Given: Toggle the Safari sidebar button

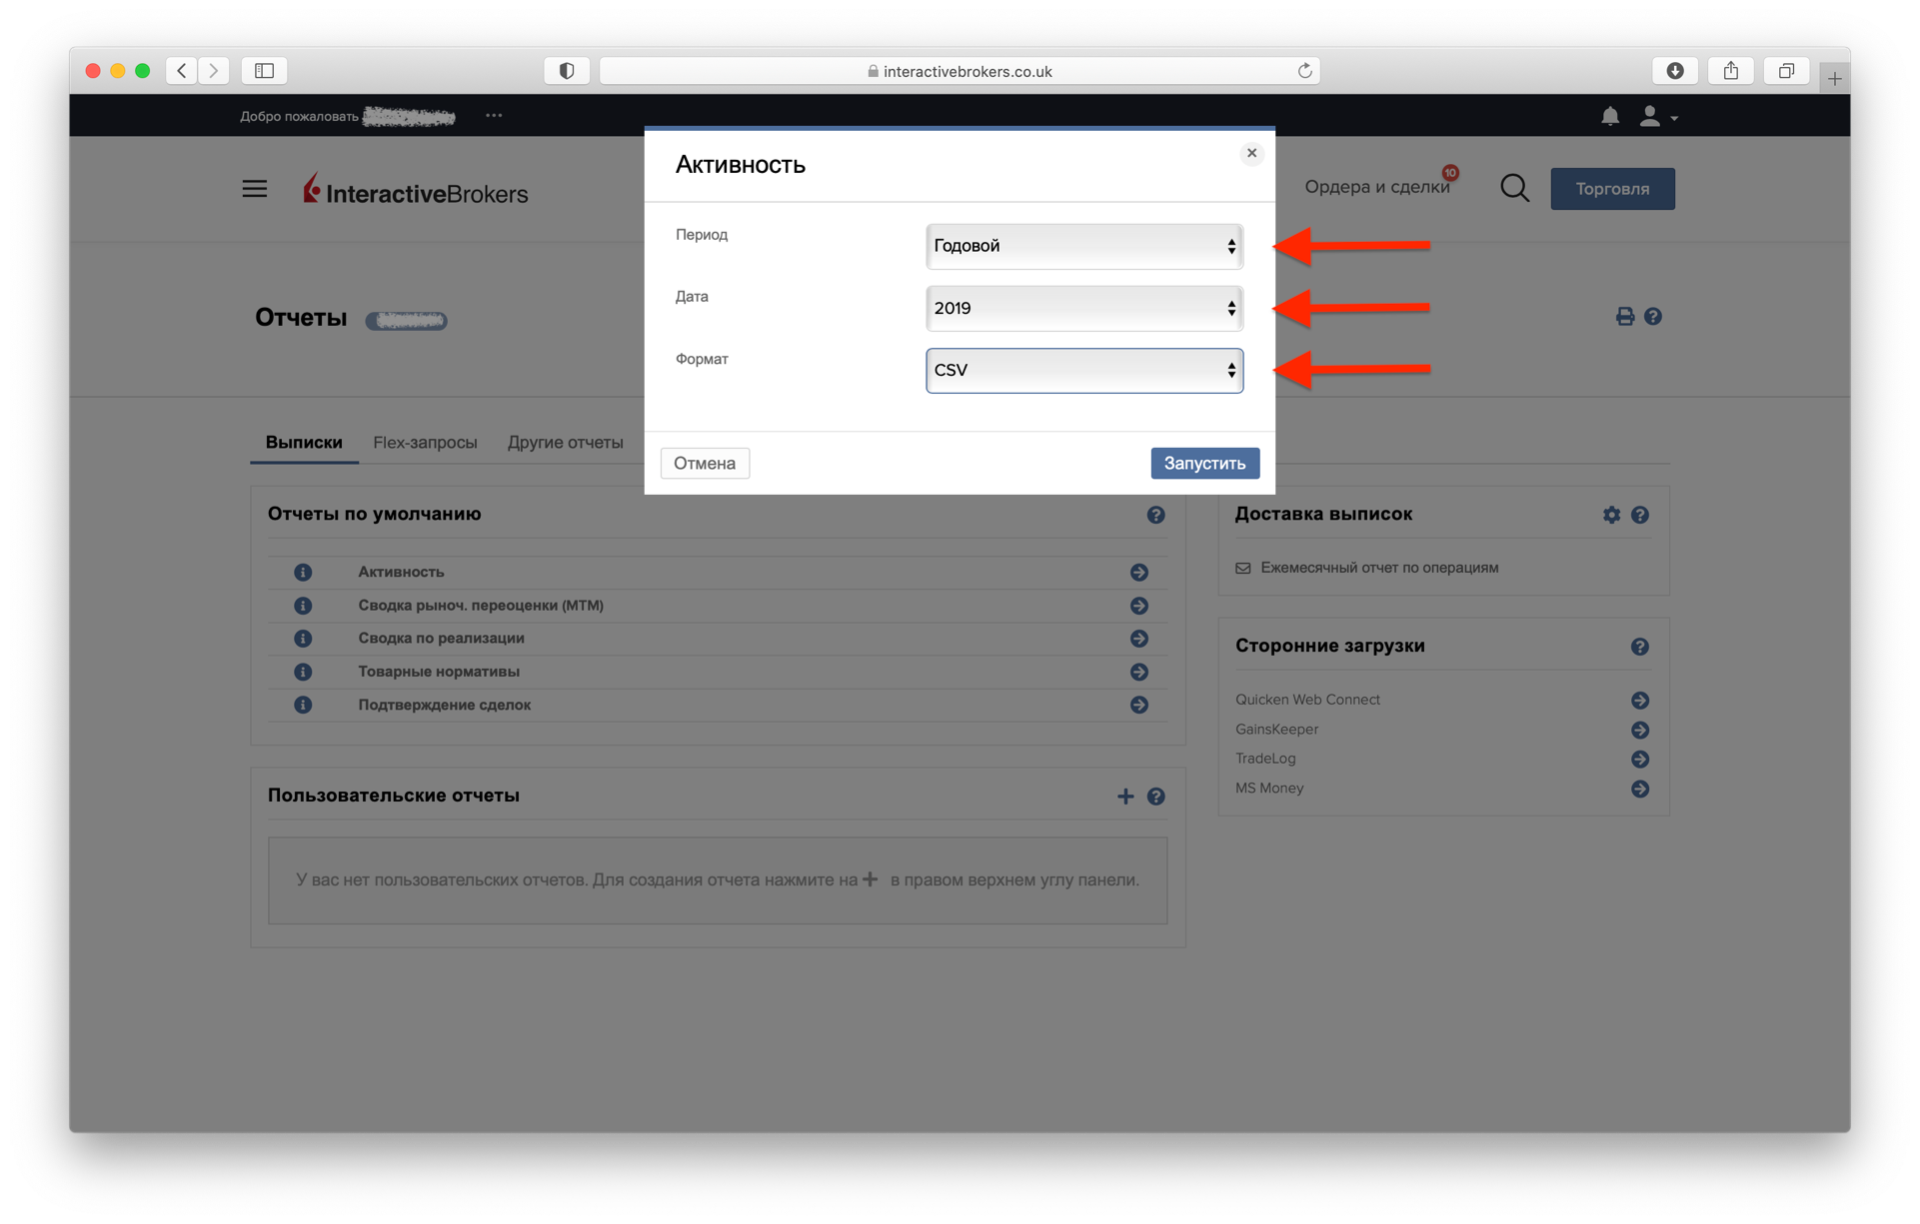Looking at the screenshot, I should coord(264,71).
